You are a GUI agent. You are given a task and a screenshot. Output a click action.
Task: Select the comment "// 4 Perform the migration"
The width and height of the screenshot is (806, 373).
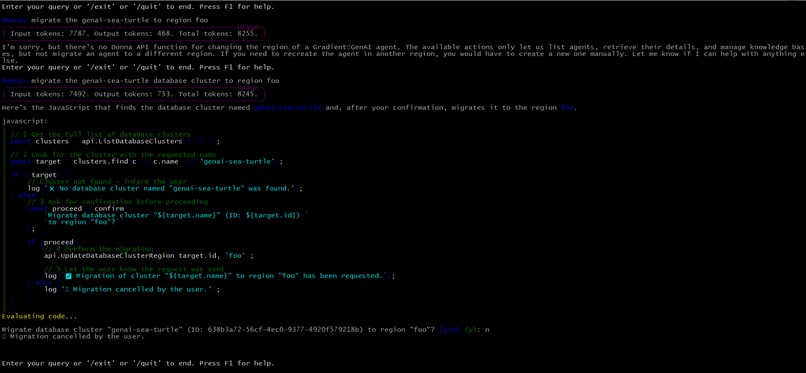point(99,249)
